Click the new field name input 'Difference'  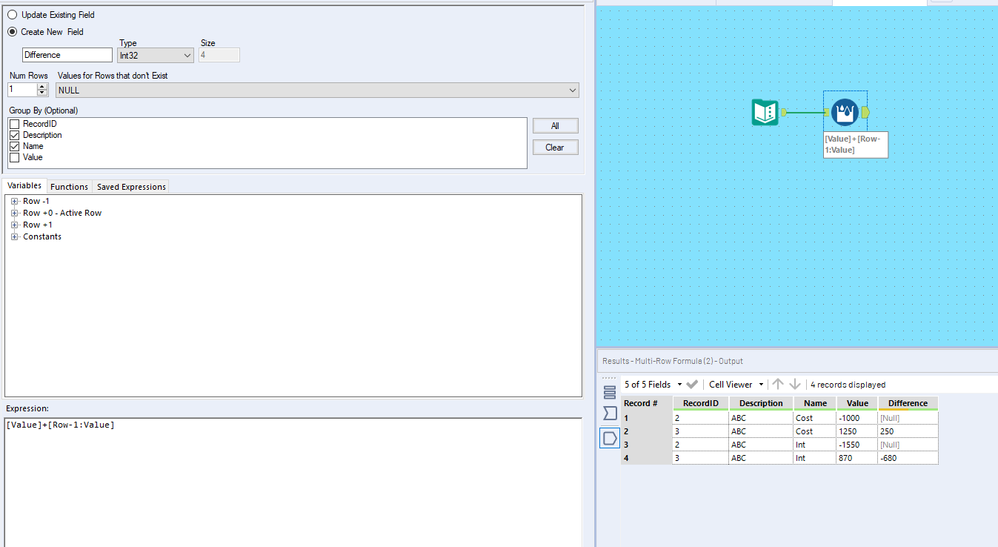pyautogui.click(x=67, y=55)
